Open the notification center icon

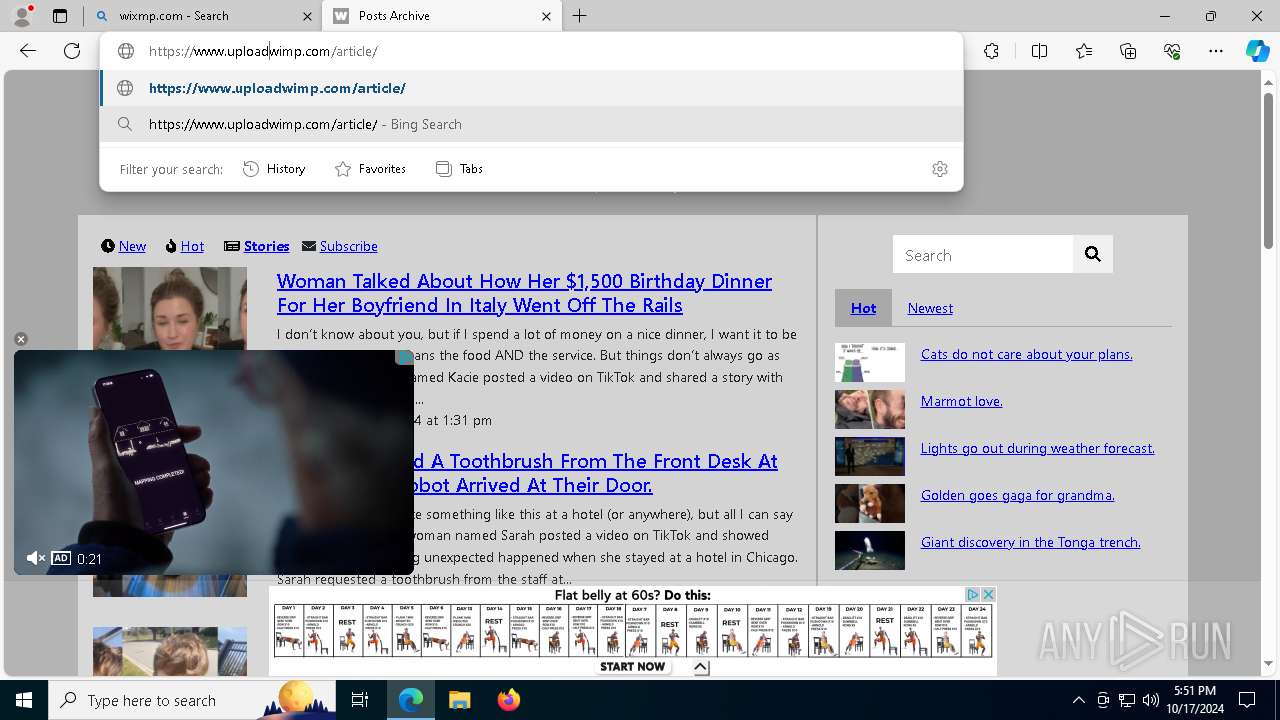[1247, 700]
